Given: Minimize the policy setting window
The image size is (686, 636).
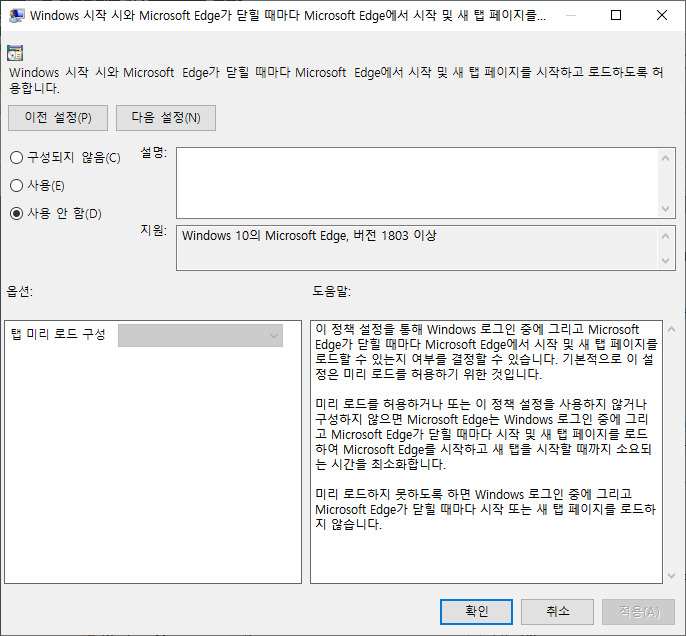Looking at the screenshot, I should pos(570,15).
